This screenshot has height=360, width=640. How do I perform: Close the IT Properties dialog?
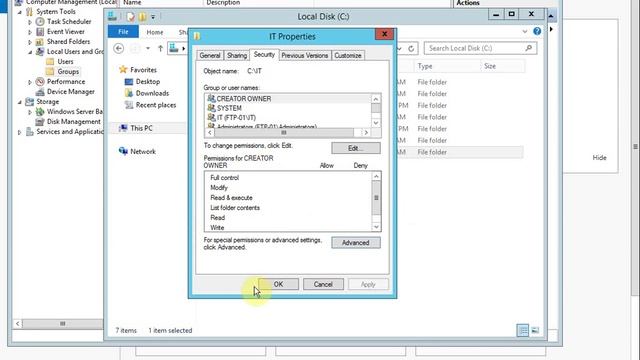[x=384, y=34]
